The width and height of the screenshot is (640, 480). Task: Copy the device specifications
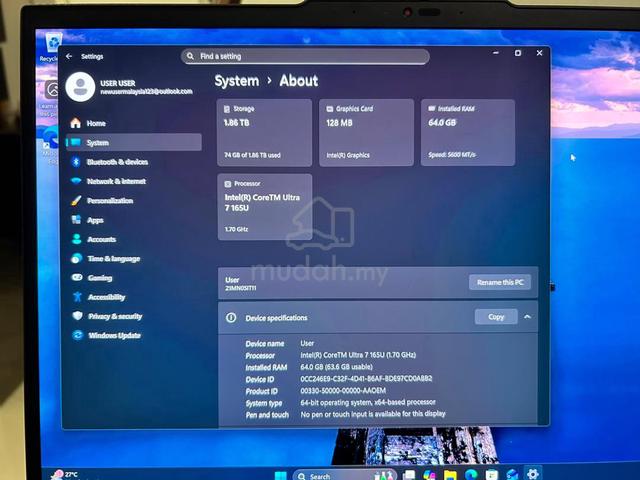(x=496, y=317)
